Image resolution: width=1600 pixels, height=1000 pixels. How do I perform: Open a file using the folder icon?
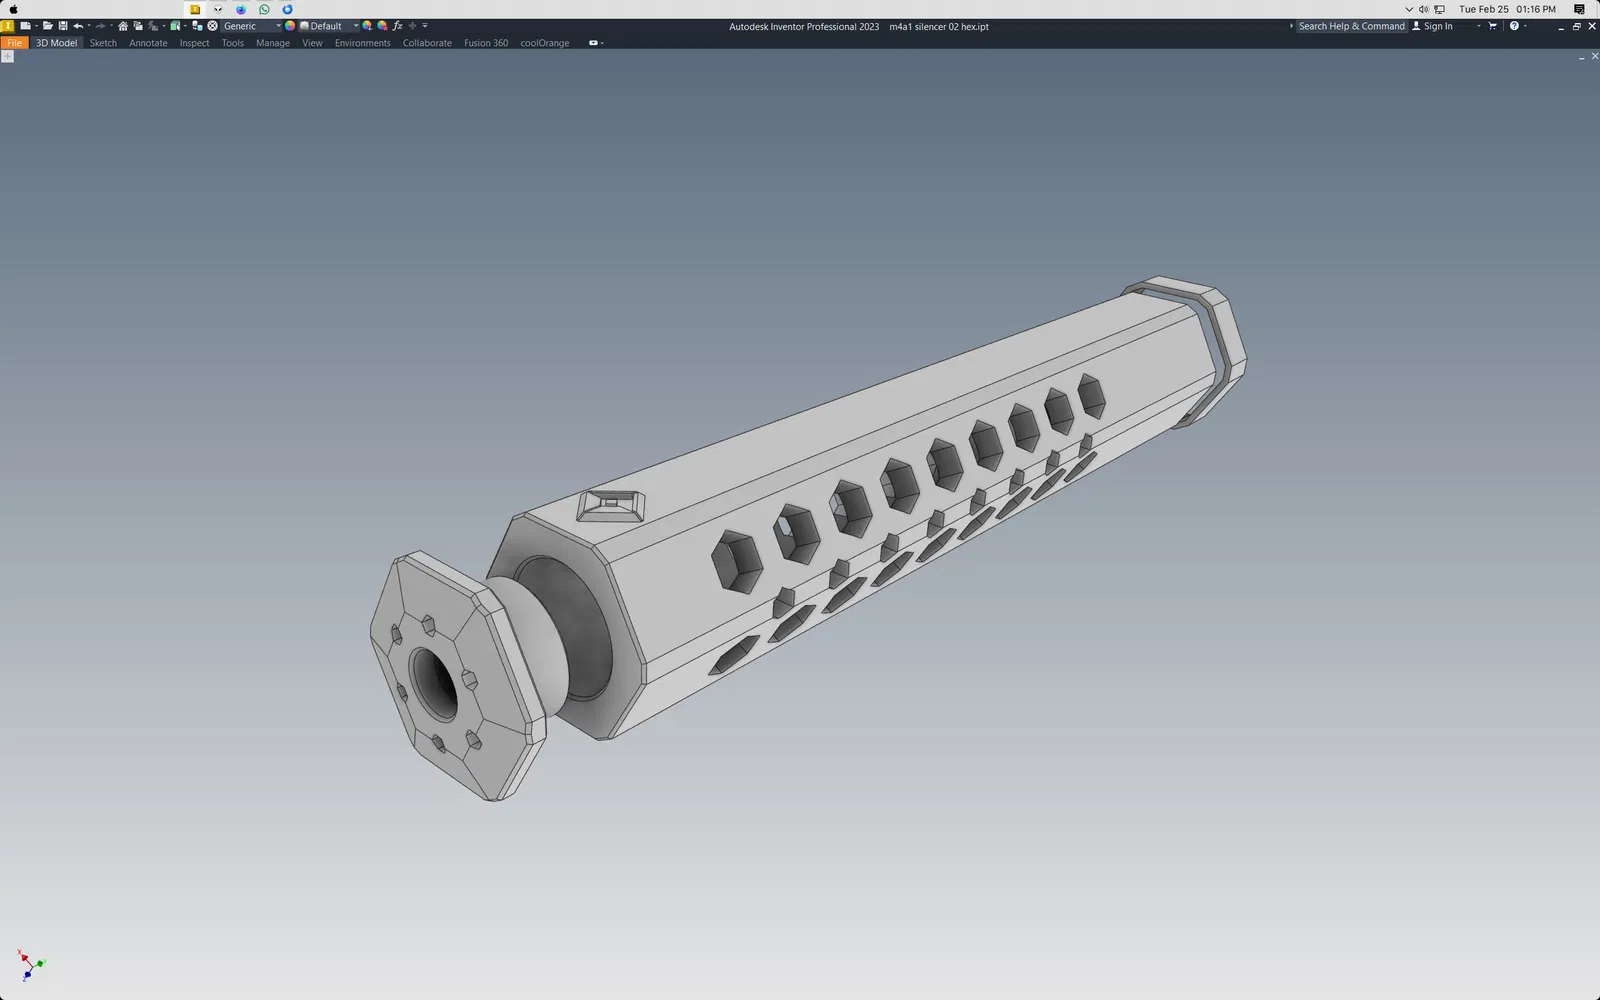[x=47, y=26]
